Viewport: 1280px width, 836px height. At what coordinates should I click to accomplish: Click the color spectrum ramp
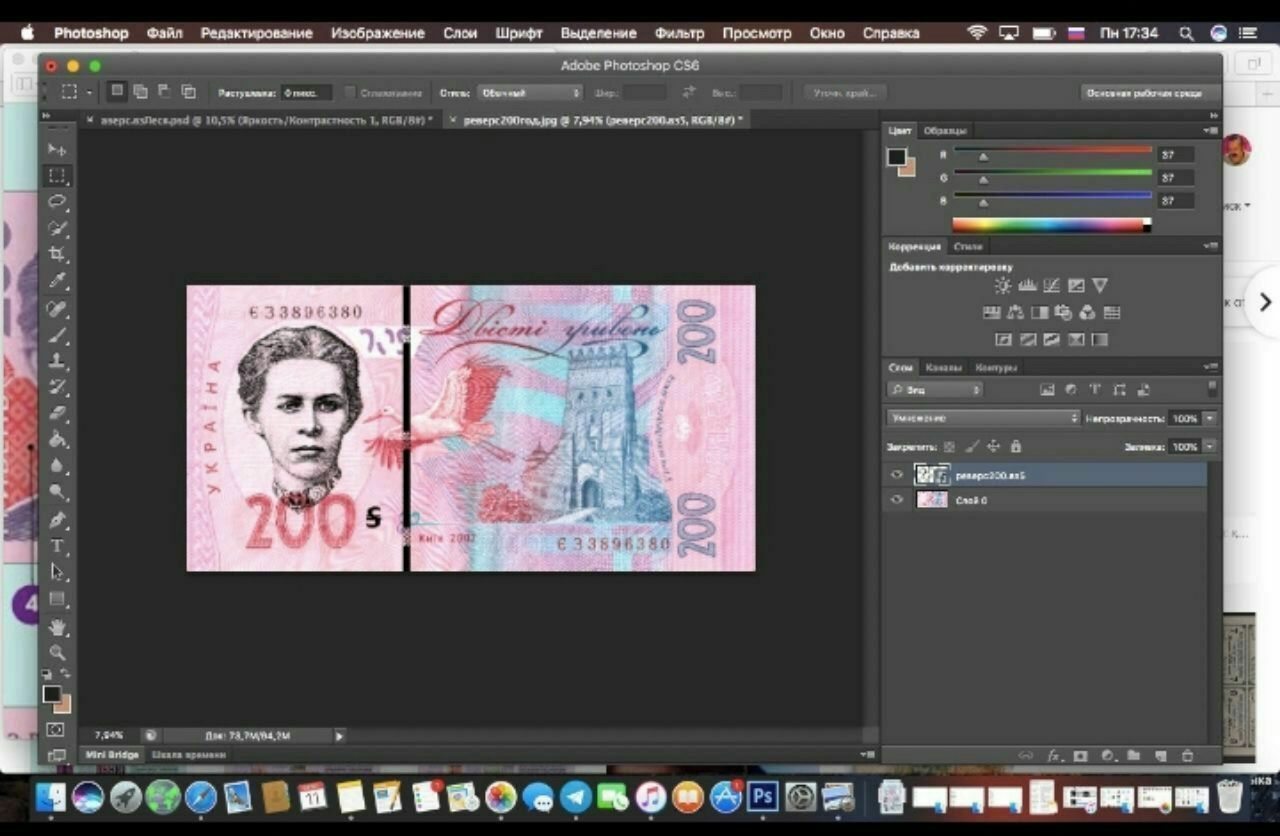1051,225
